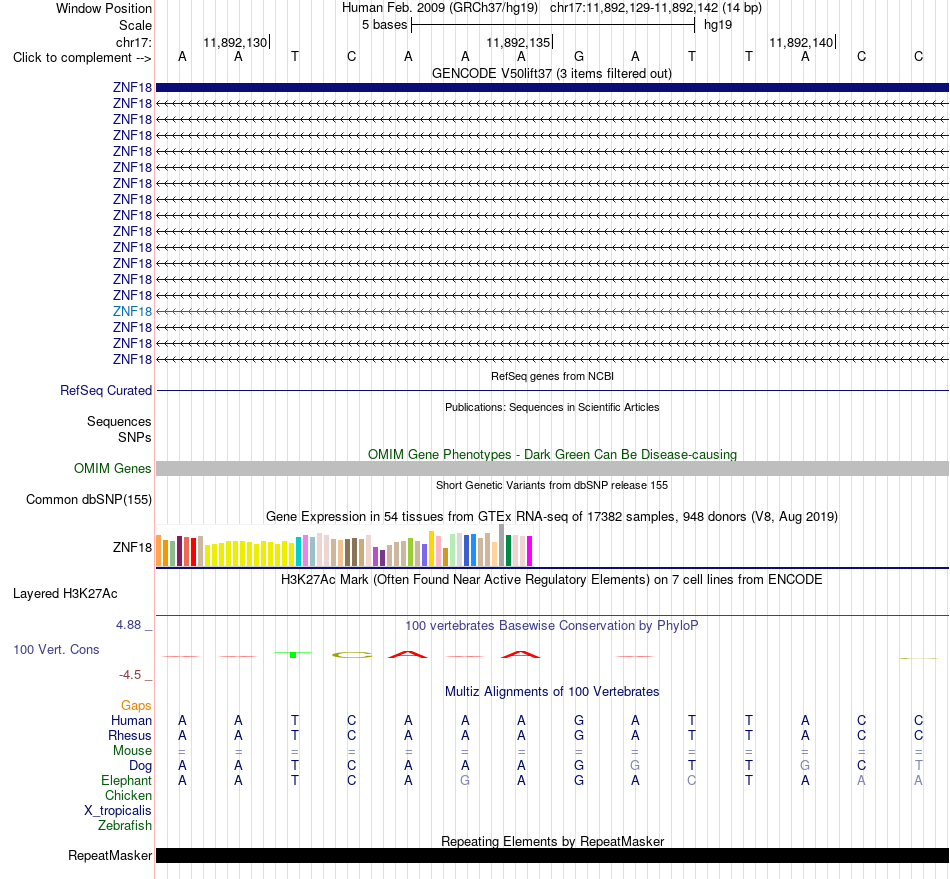950x879 pixels.
Task: Open 'Multiz Alignments of 100 Vertebrates' title
Action: pos(552,692)
